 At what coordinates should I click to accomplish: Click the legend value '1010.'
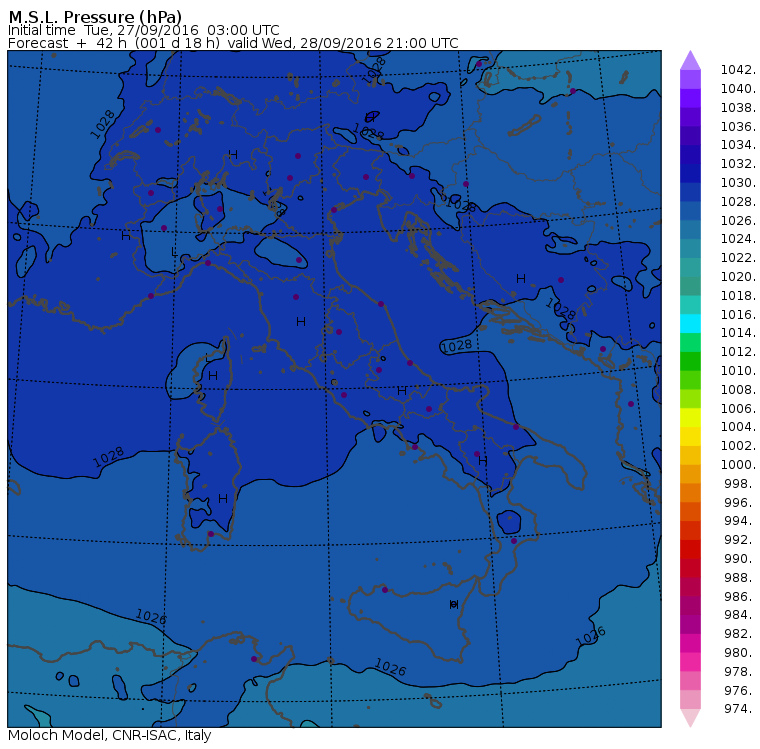tap(738, 371)
